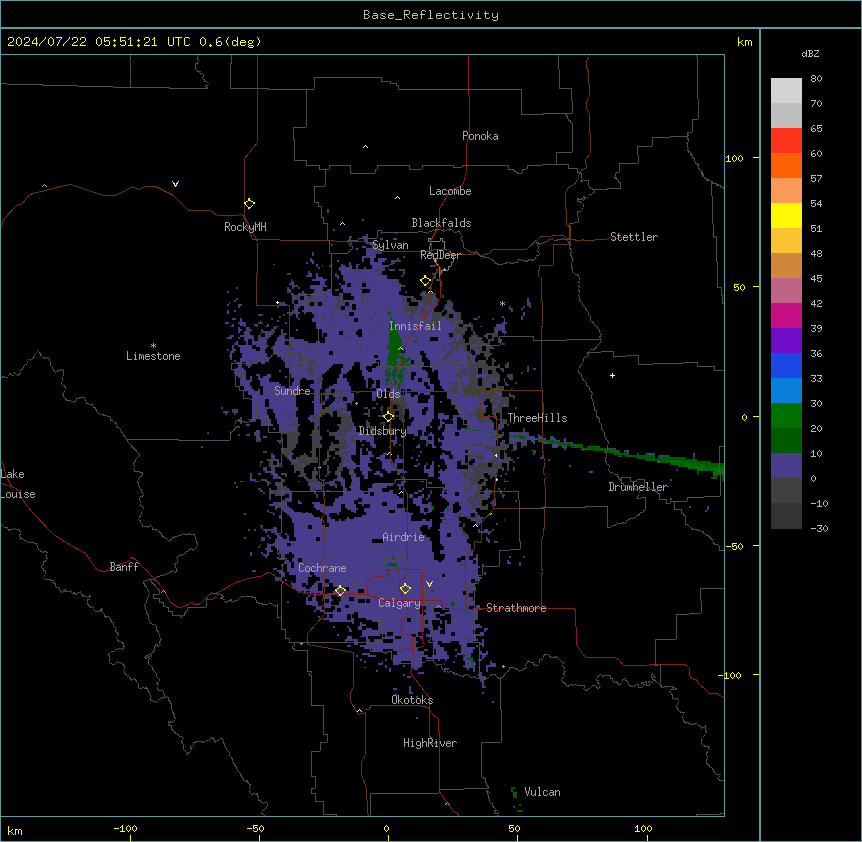
Task: Click the Calgary city label
Action: [x=399, y=603]
